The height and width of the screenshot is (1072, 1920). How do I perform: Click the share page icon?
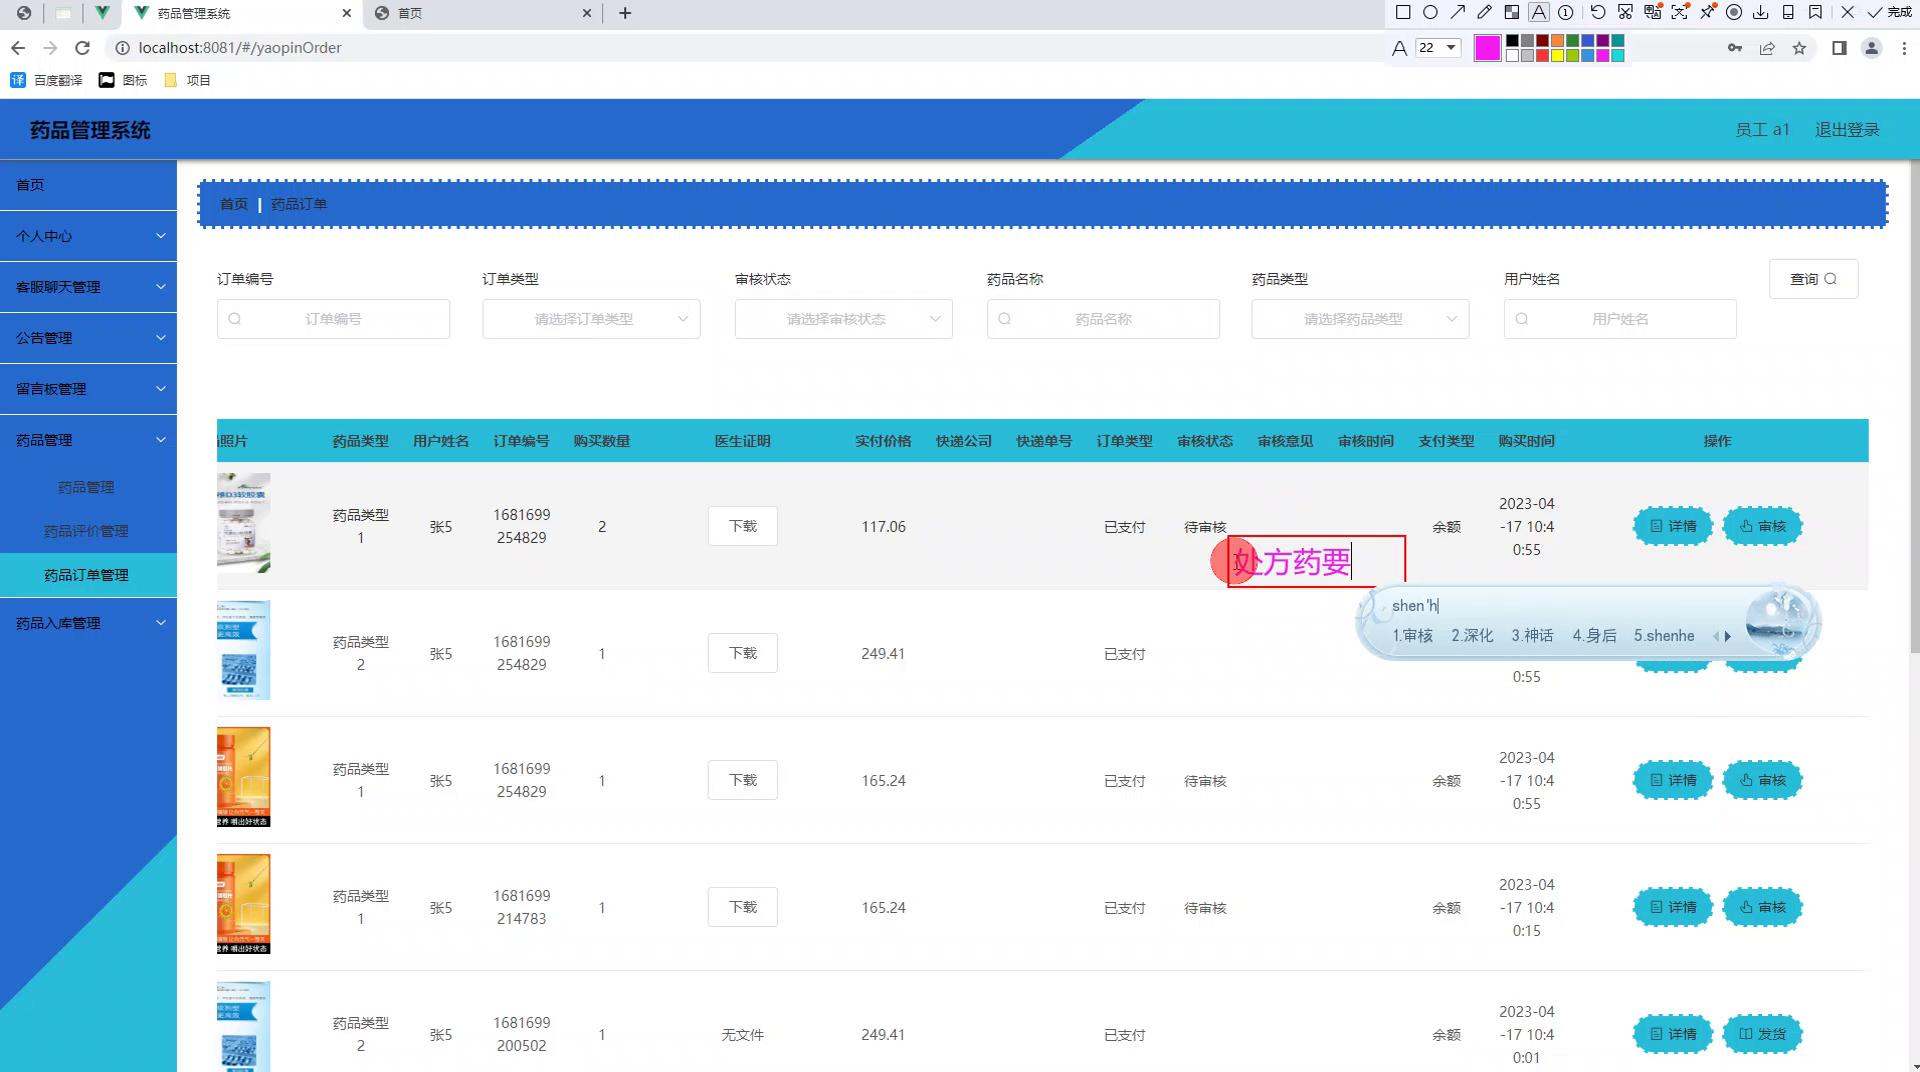[x=1767, y=48]
